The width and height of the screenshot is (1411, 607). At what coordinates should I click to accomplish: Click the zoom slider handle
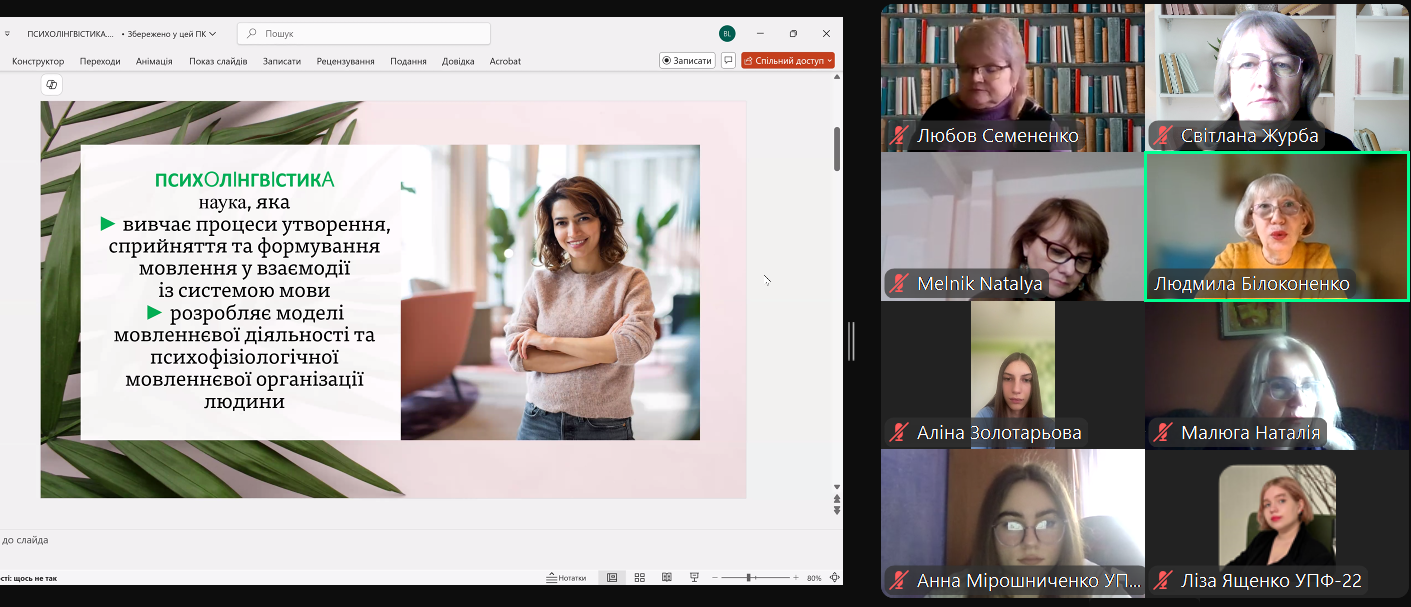click(749, 578)
